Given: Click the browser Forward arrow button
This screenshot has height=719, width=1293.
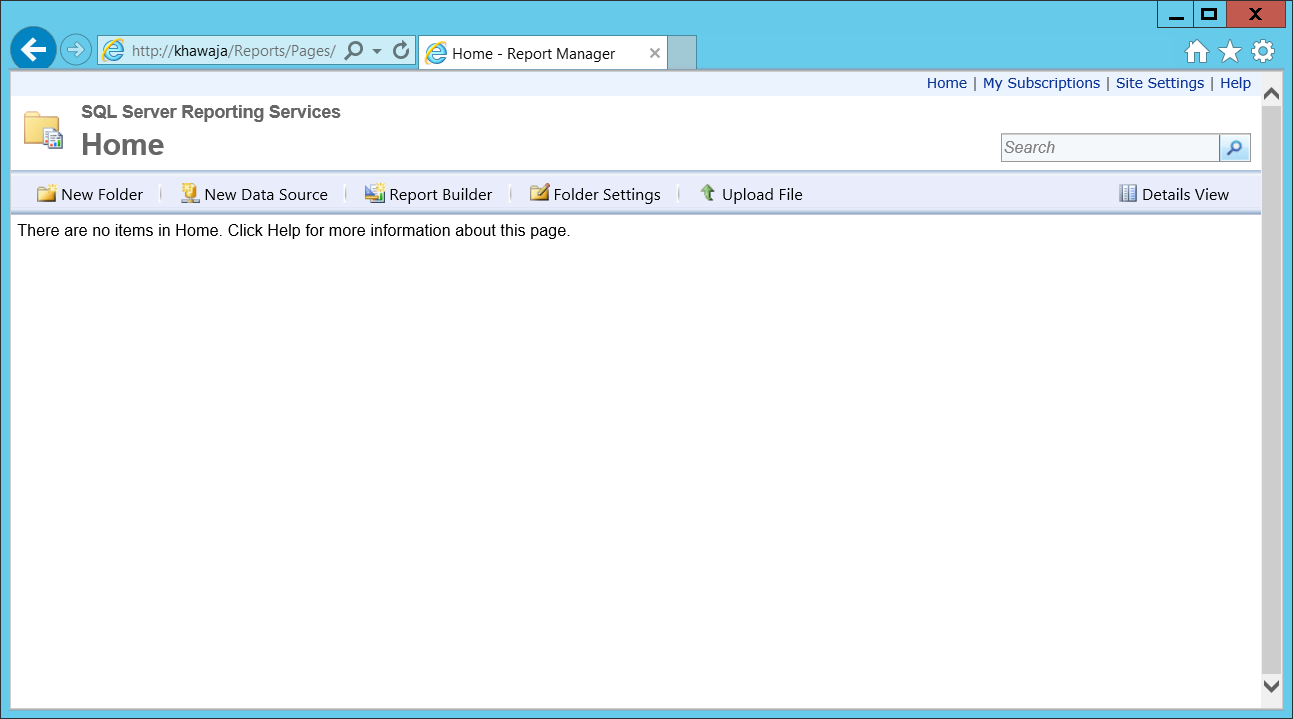Looking at the screenshot, I should [x=76, y=49].
